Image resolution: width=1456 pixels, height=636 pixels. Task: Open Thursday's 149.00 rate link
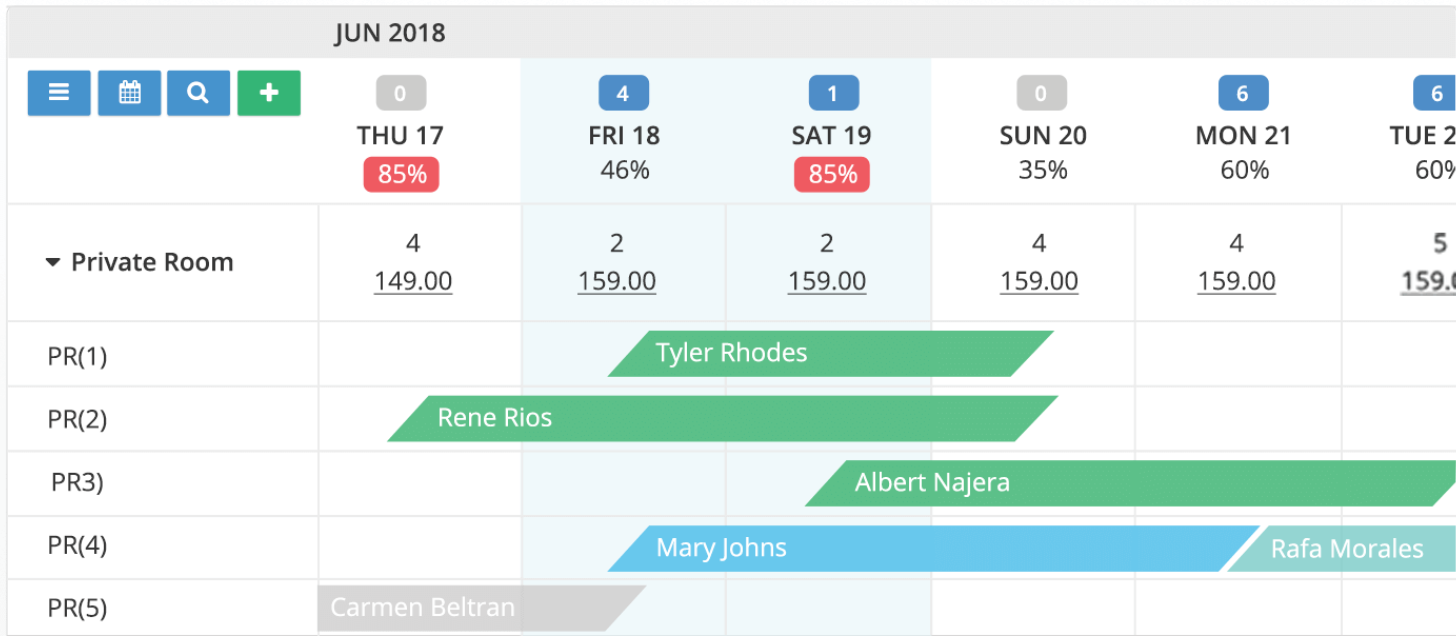tap(413, 281)
